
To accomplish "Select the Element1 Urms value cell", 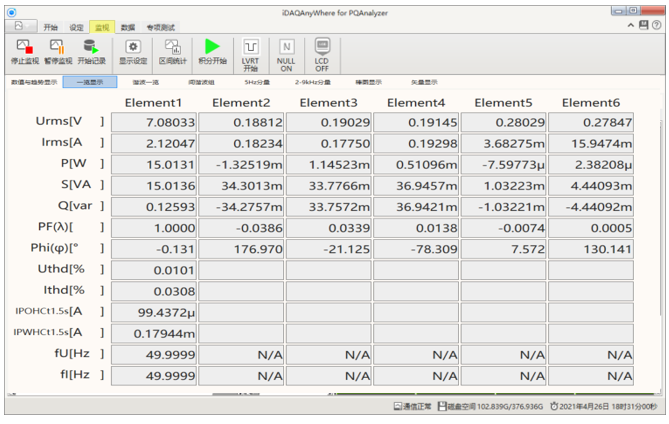I will (153, 122).
